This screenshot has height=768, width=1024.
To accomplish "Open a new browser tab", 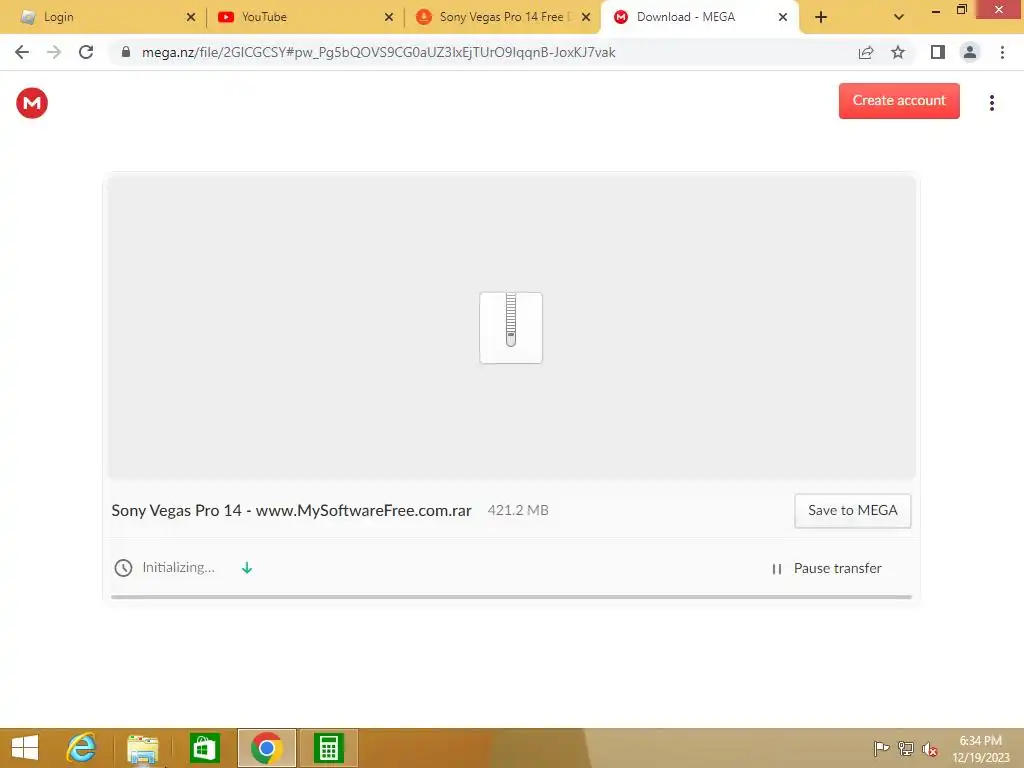I will pyautogui.click(x=821, y=17).
